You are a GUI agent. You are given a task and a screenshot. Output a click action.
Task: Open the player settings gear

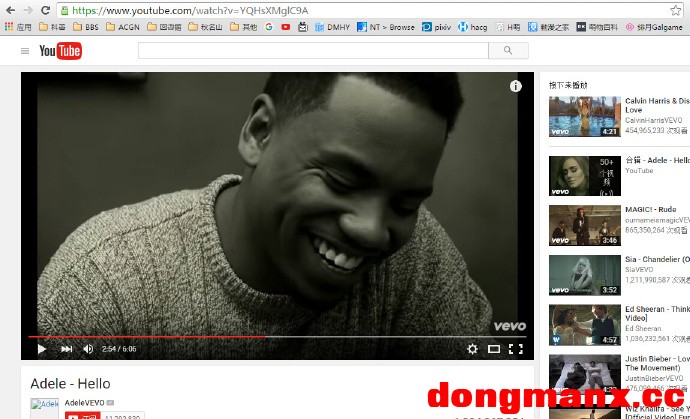(472, 349)
